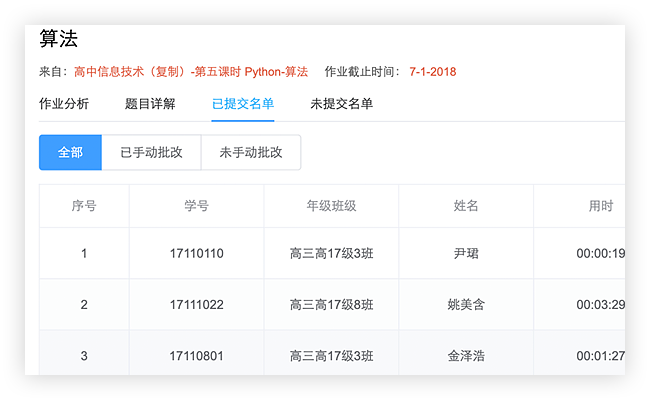This screenshot has width=650, height=400.
Task: Select the 已提交名单 tab
Action: [243, 104]
